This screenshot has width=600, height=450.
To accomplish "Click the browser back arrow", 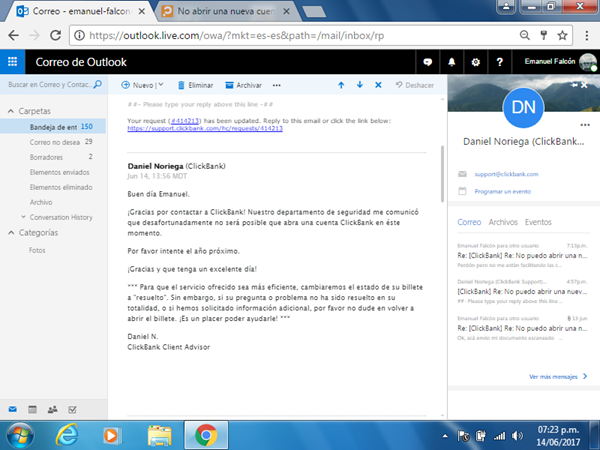I will (14, 36).
